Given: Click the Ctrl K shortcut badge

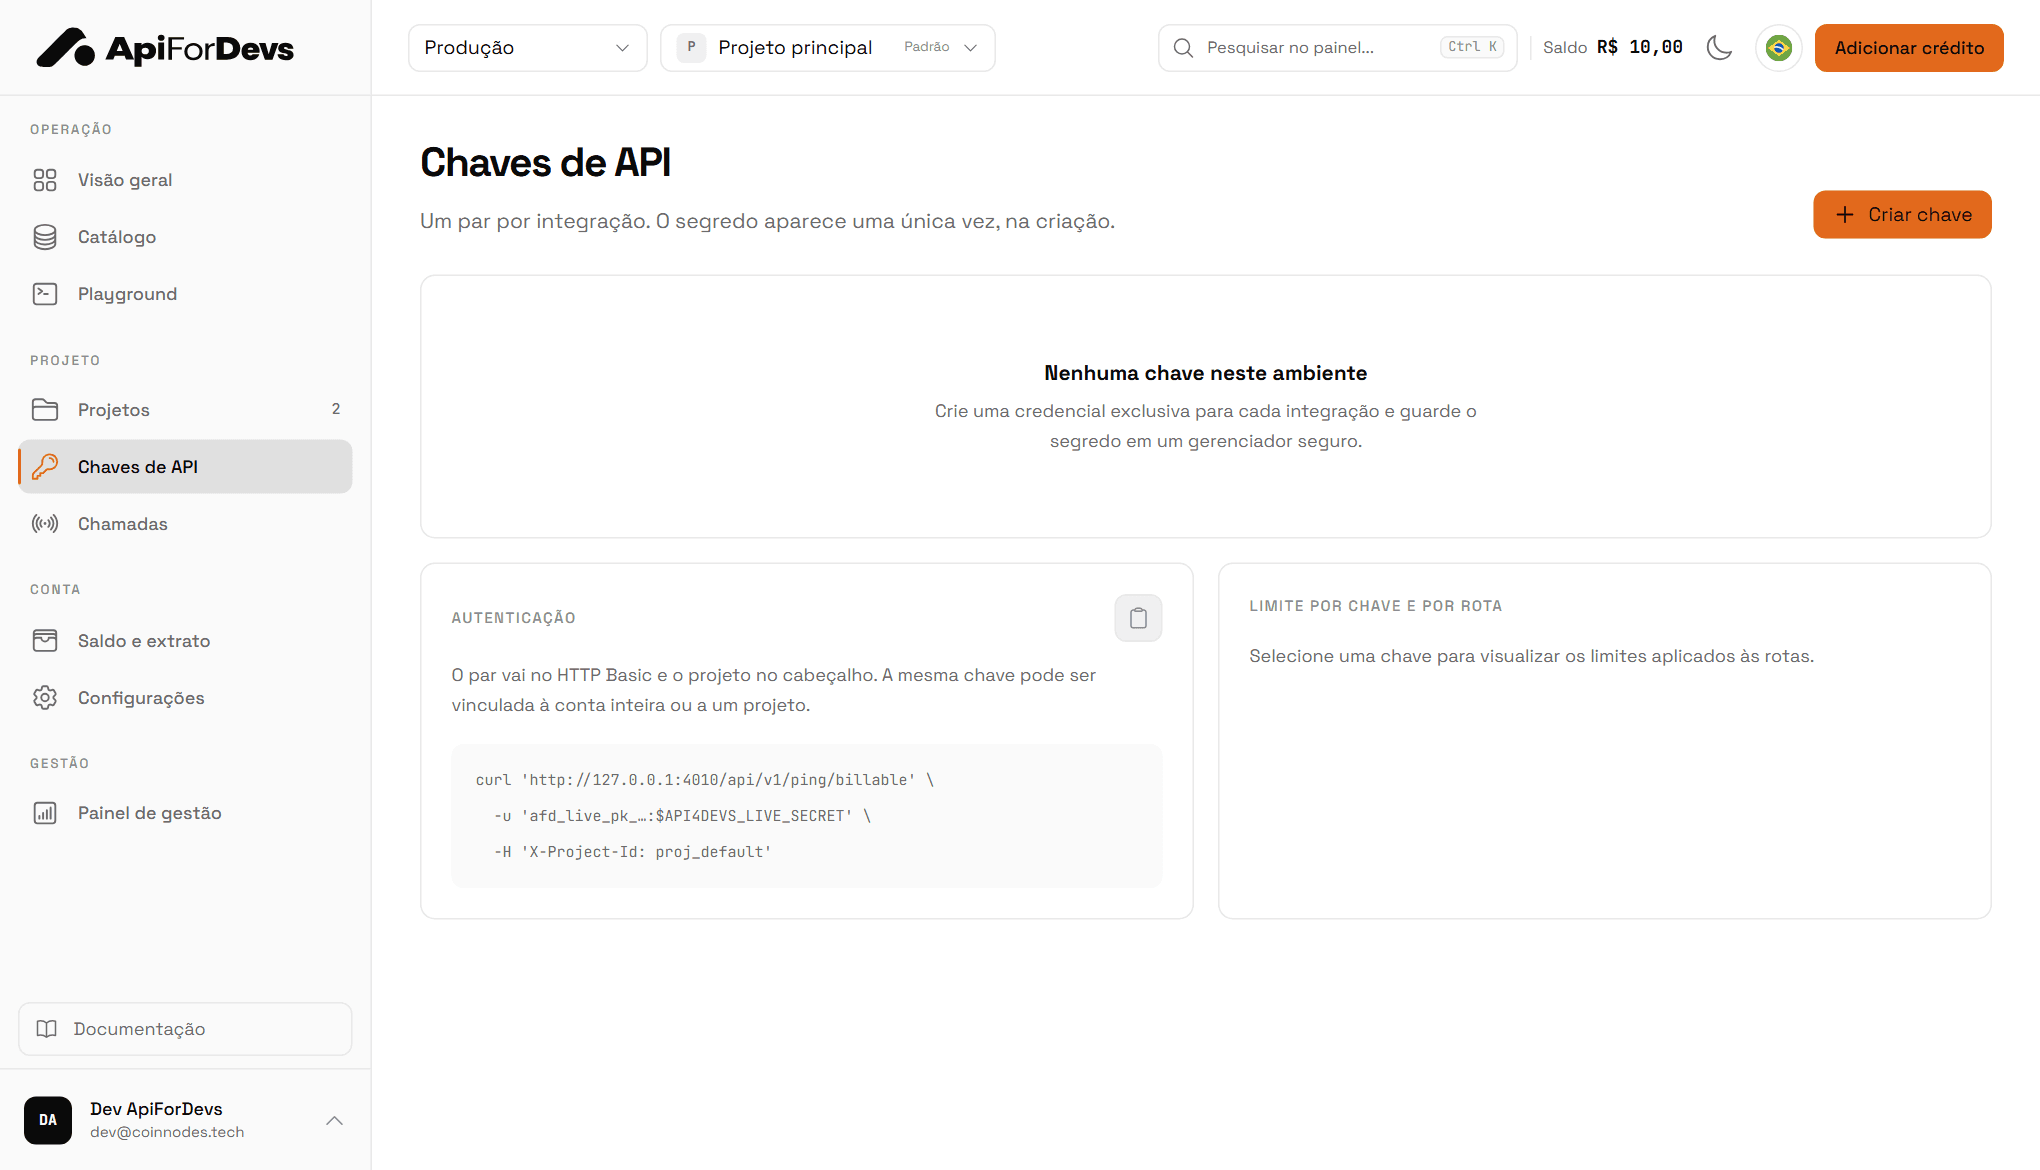Looking at the screenshot, I should point(1472,47).
